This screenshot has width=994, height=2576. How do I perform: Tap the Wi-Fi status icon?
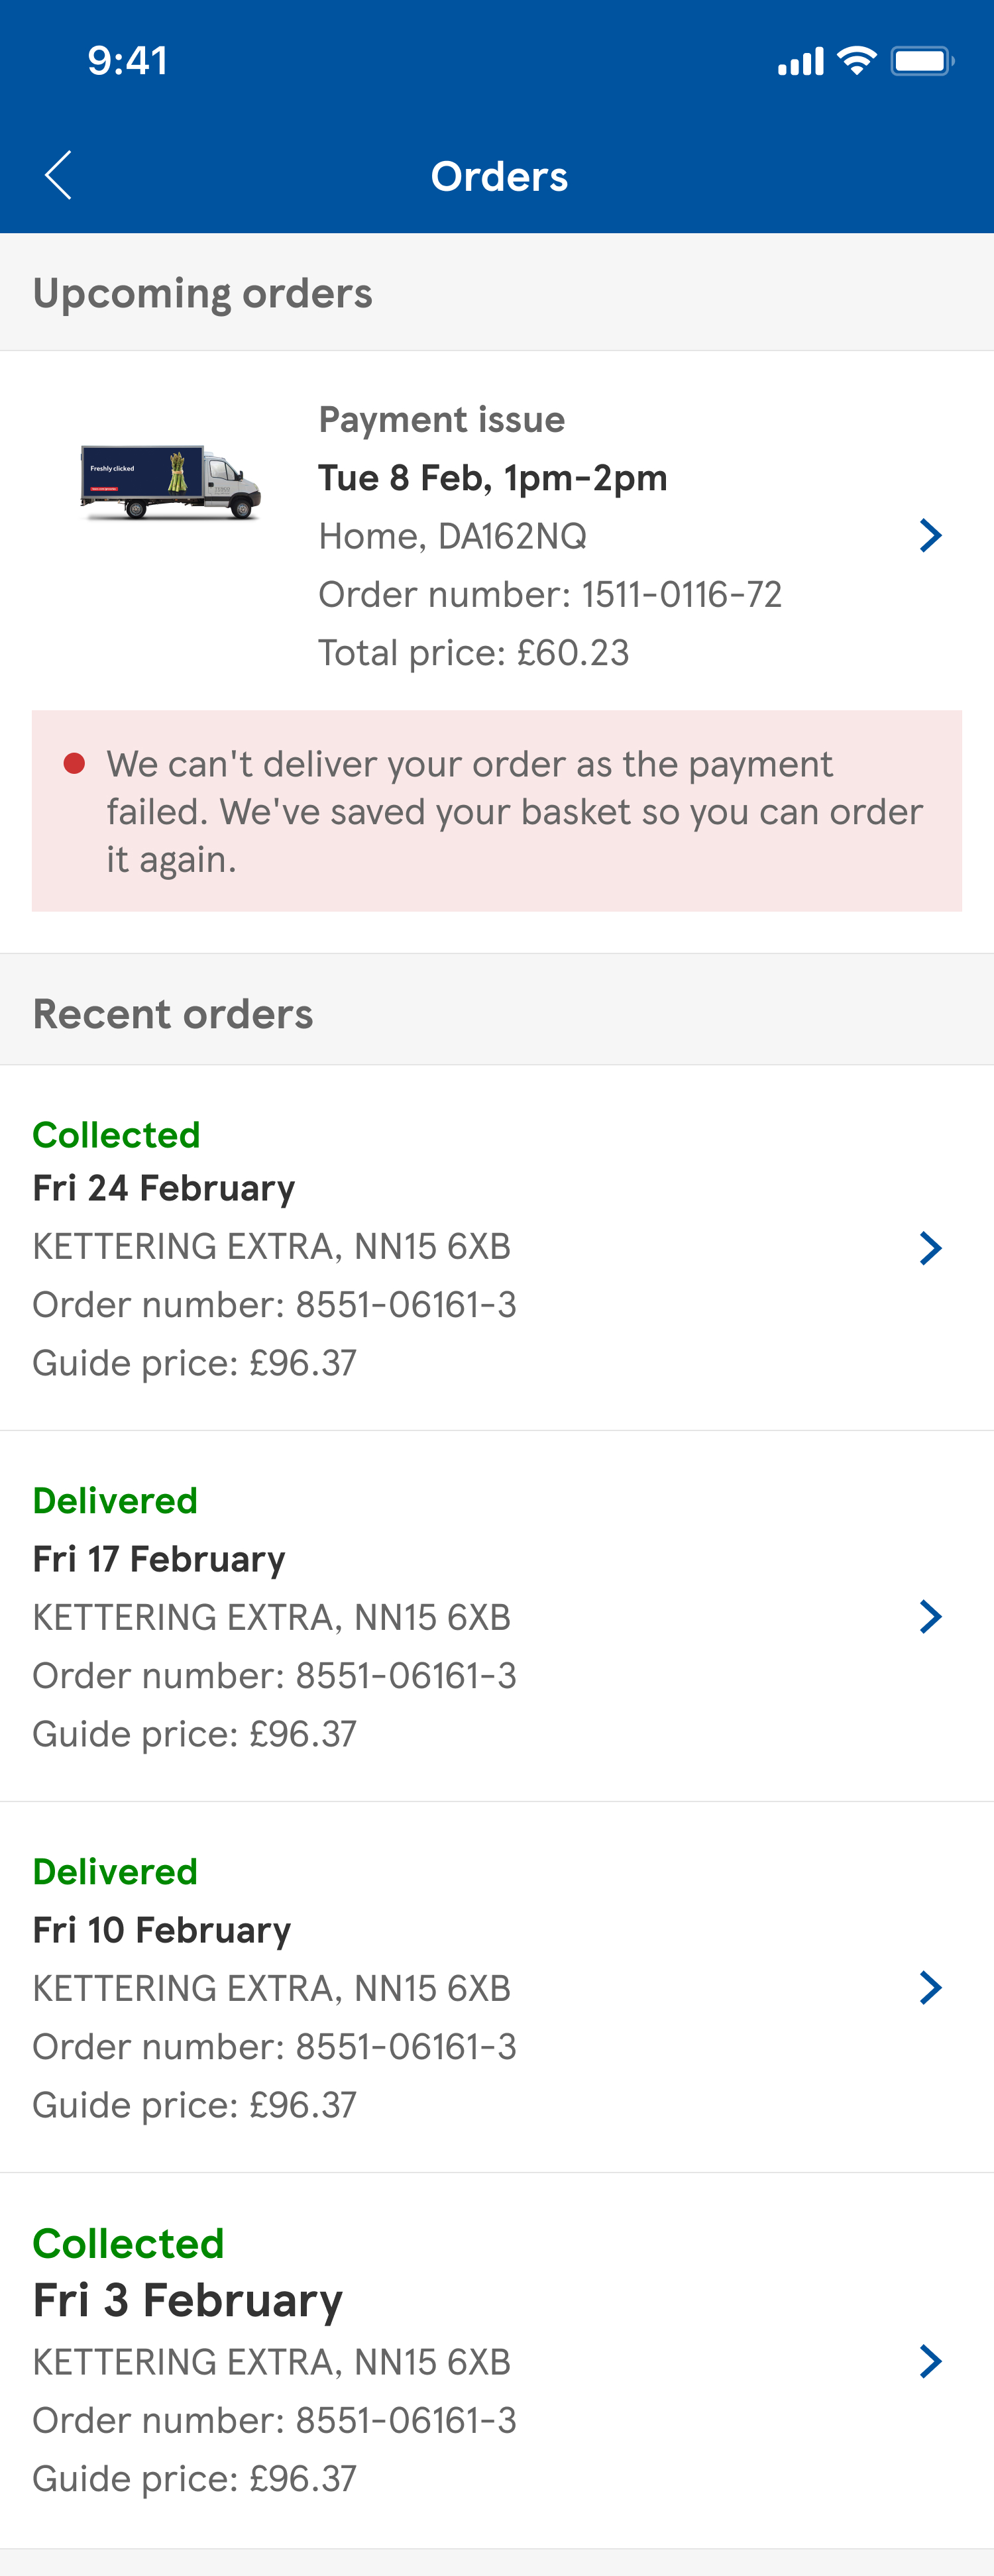point(856,61)
